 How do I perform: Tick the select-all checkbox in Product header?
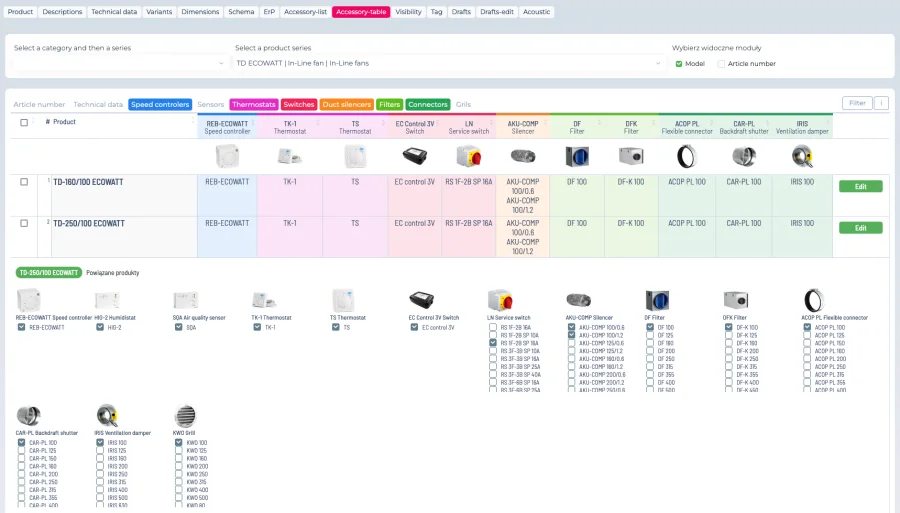pos(24,122)
